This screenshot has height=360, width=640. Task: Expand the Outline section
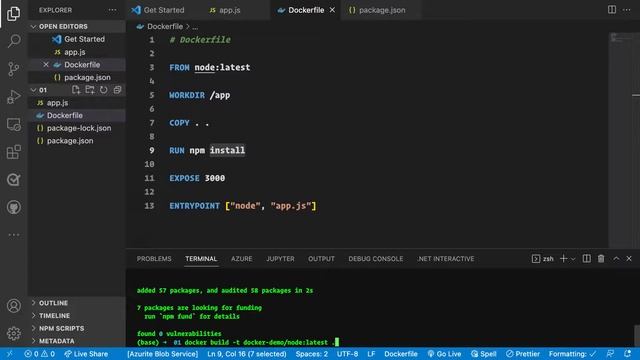coord(53,303)
